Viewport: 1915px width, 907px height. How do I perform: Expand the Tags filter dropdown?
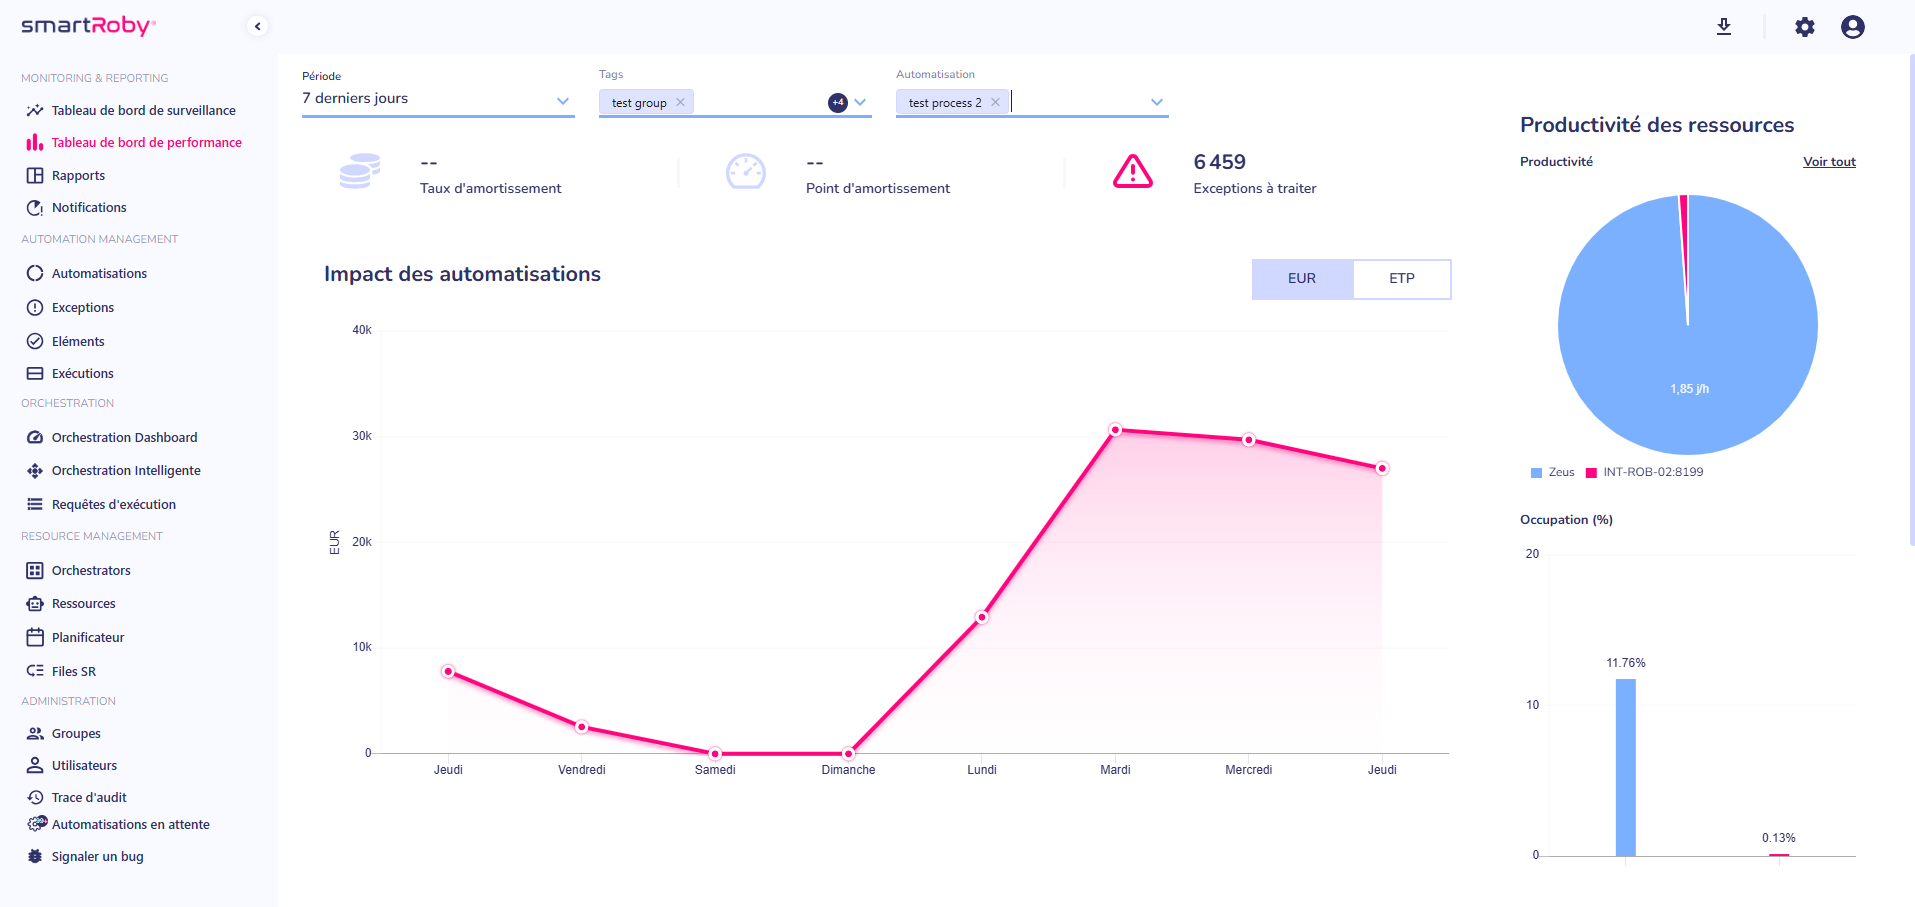point(860,102)
